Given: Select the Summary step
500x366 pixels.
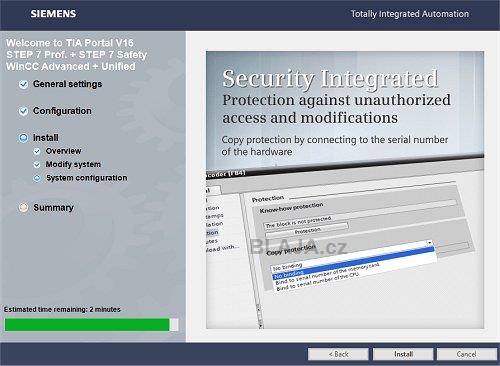Looking at the screenshot, I should [53, 208].
